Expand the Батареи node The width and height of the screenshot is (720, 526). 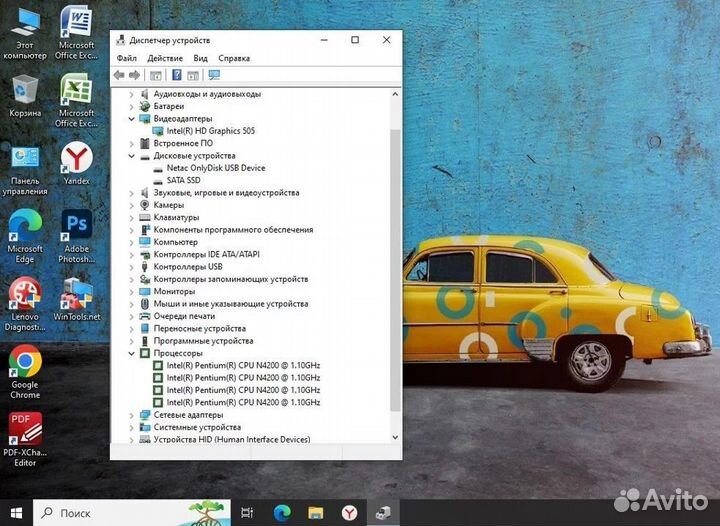tap(131, 106)
